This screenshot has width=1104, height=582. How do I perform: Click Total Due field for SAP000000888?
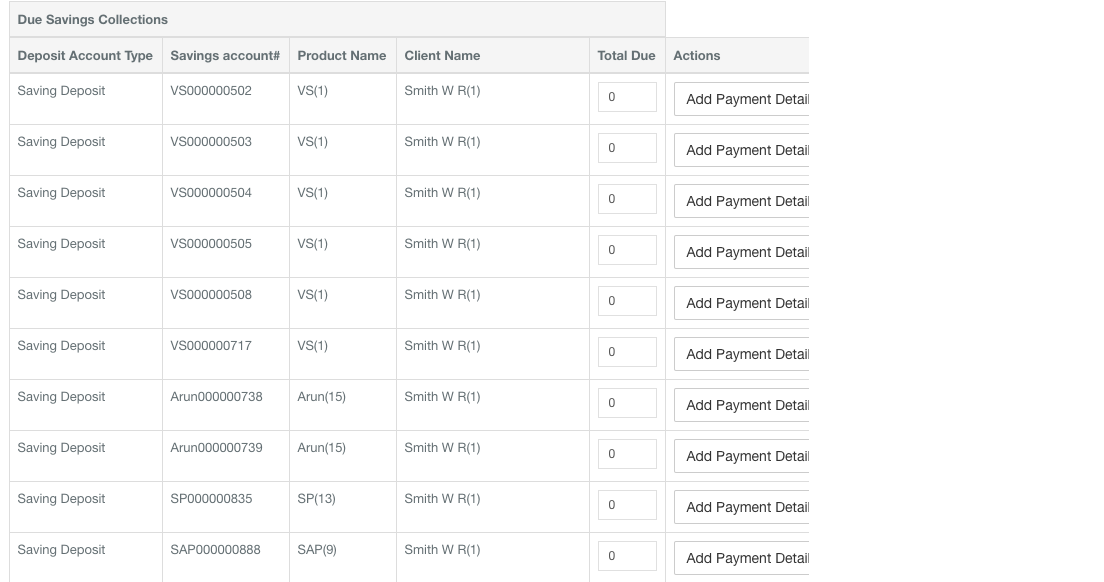(627, 555)
